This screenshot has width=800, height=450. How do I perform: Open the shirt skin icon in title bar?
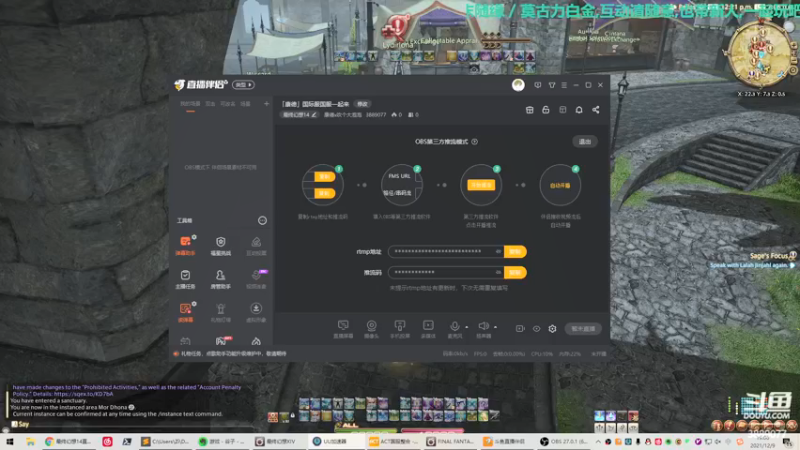point(552,85)
